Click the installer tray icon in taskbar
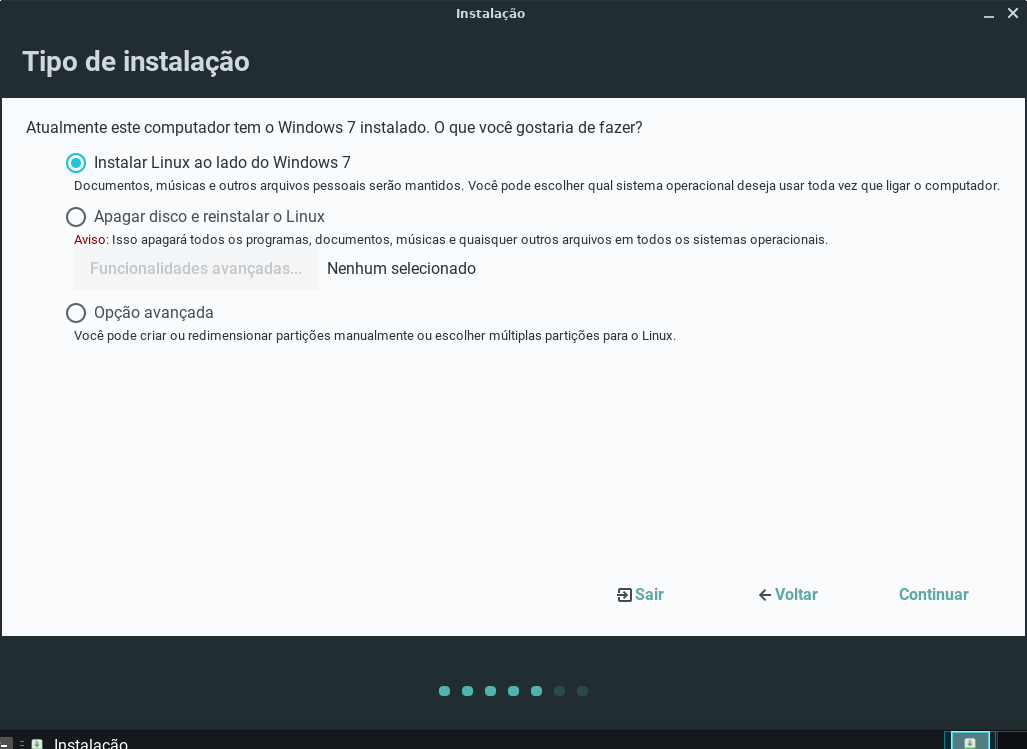Image resolution: width=1027 pixels, height=749 pixels. tap(970, 742)
